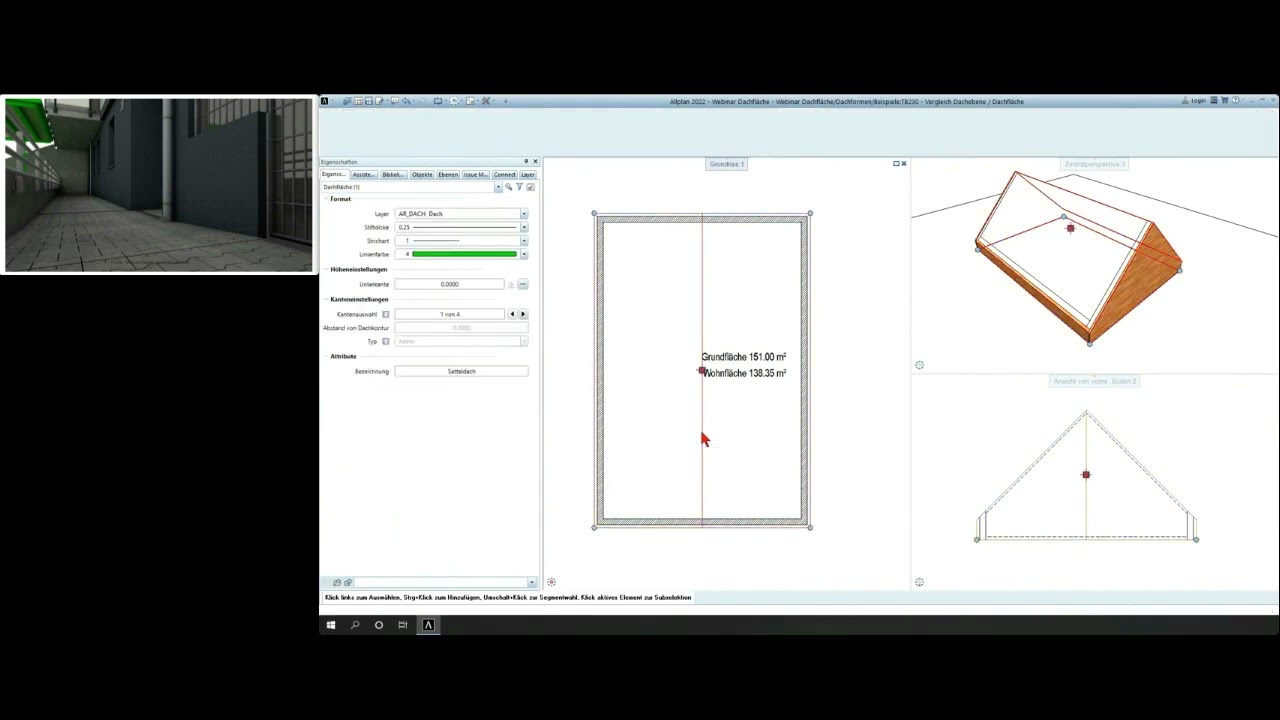The image size is (1280, 720).
Task: Open the Objekte tab
Action: click(x=422, y=174)
